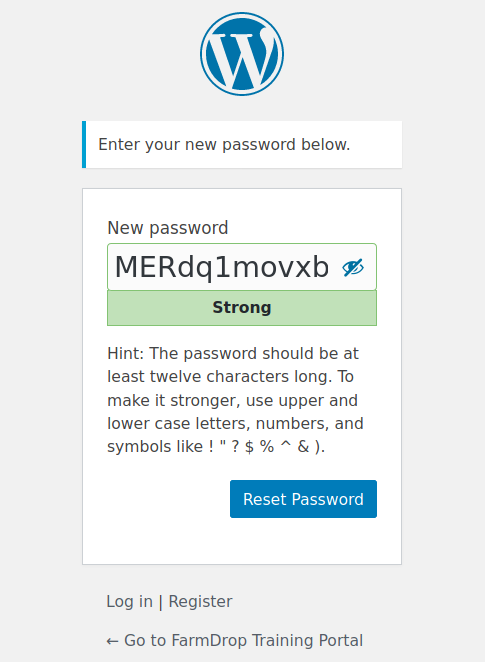Image resolution: width=485 pixels, height=662 pixels.
Task: Focus the New password input field
Action: click(242, 267)
